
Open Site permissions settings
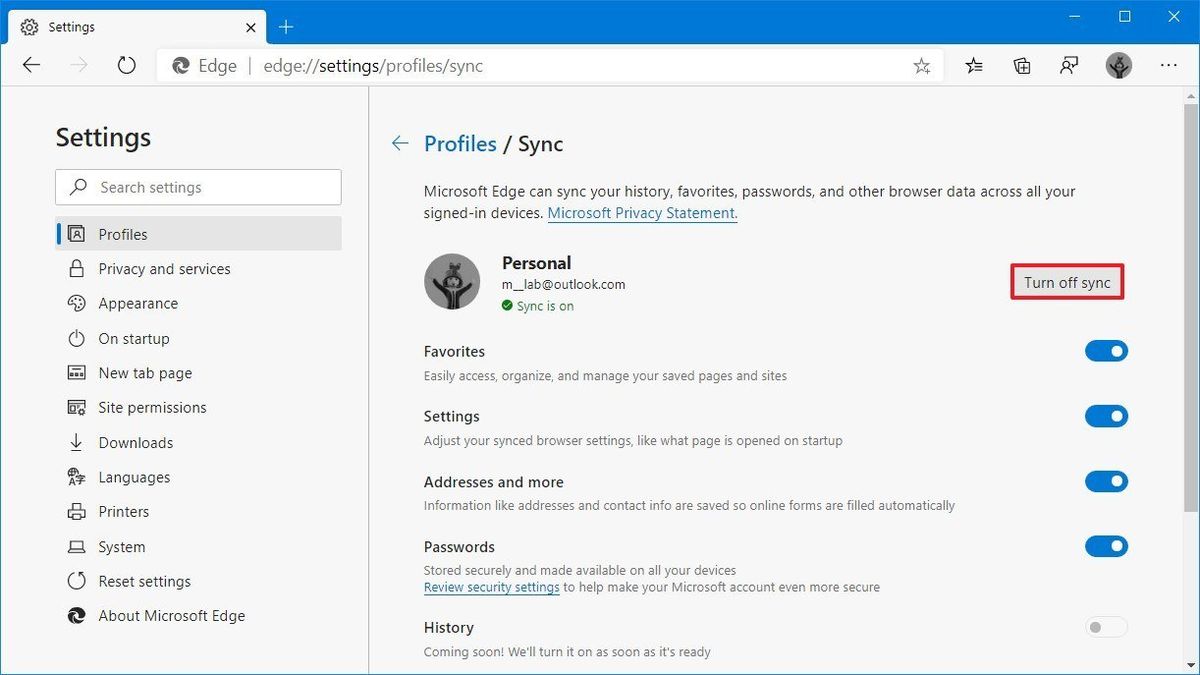click(151, 407)
